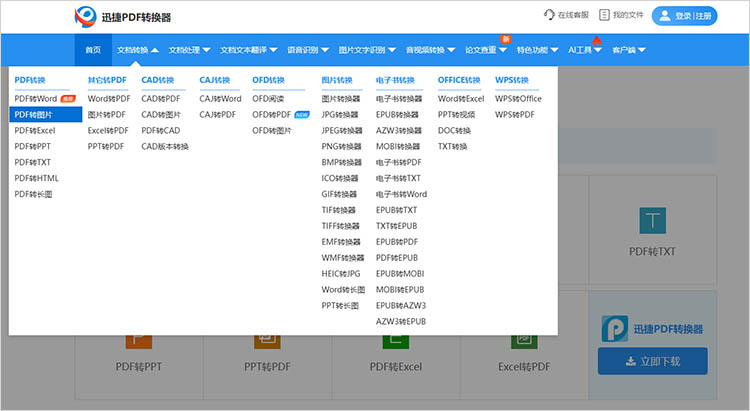Select PDF转Word menu item
Image resolution: width=750 pixels, height=411 pixels.
pos(36,99)
